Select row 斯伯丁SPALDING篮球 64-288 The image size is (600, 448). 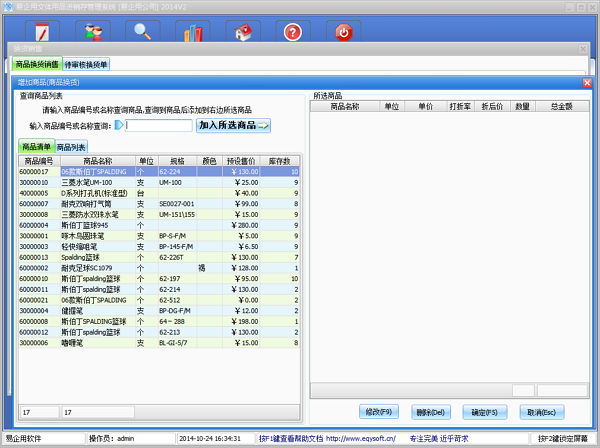[x=159, y=322]
